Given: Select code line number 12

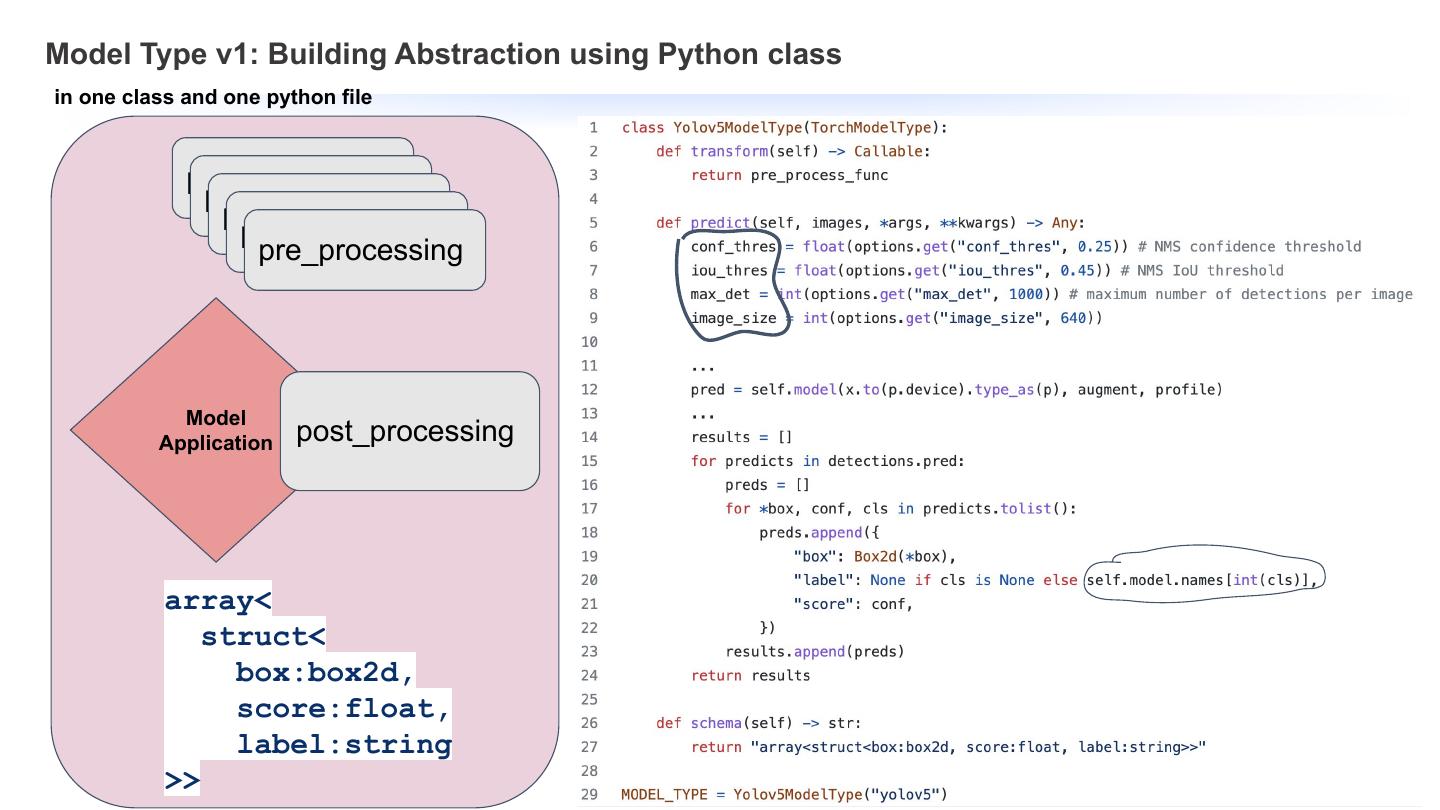Looking at the screenshot, I should tap(590, 390).
